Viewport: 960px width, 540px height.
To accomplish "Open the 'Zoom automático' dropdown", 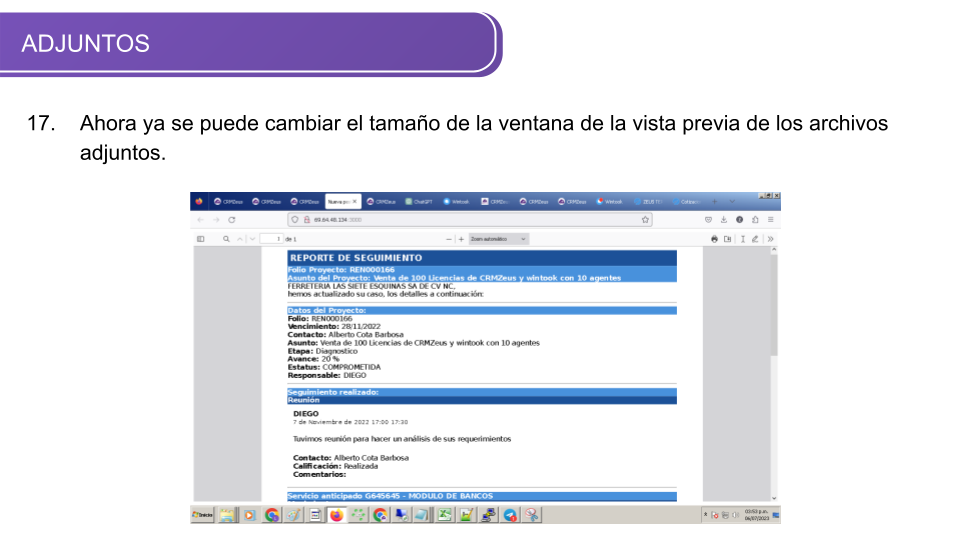I will point(498,239).
